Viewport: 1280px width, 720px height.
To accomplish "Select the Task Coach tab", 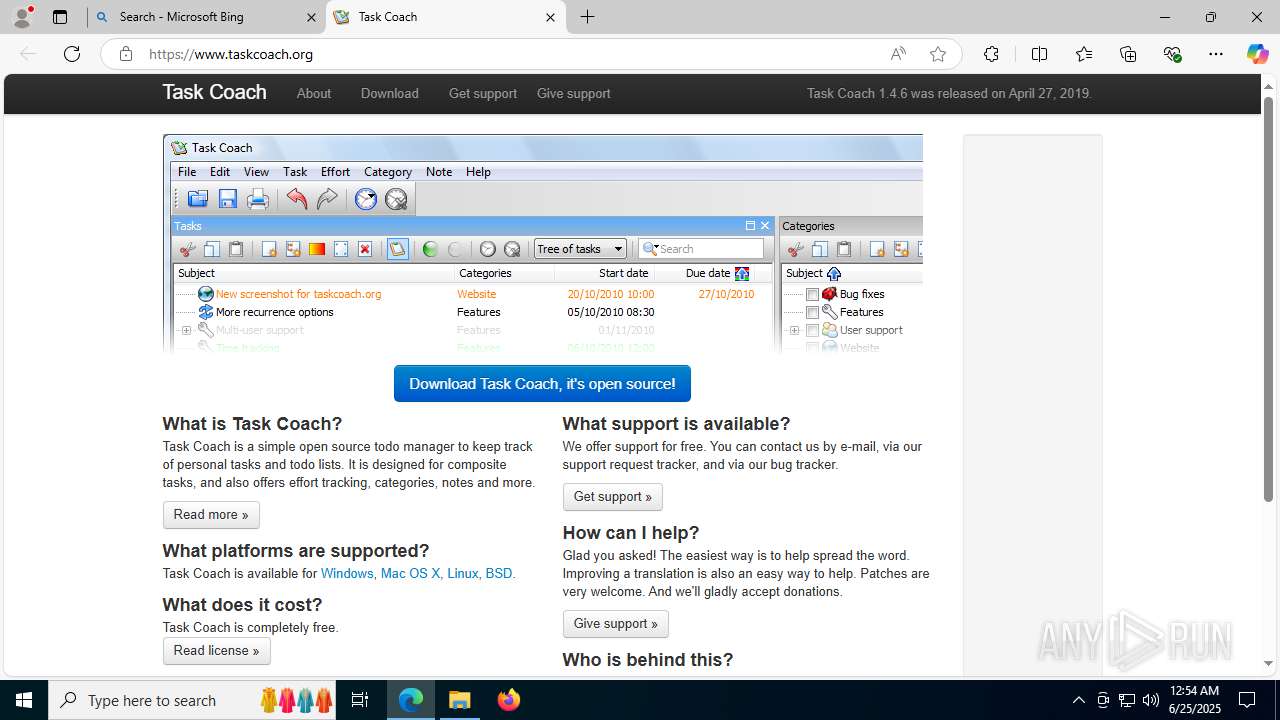I will click(446, 17).
